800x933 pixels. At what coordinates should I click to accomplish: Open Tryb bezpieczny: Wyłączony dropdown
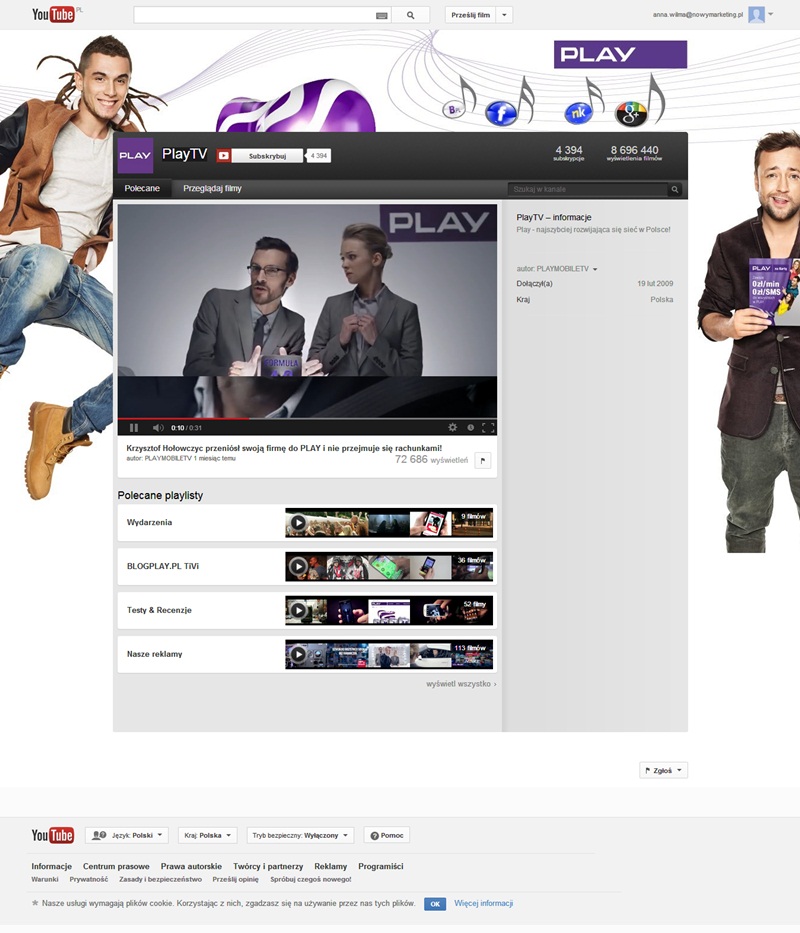[301, 835]
